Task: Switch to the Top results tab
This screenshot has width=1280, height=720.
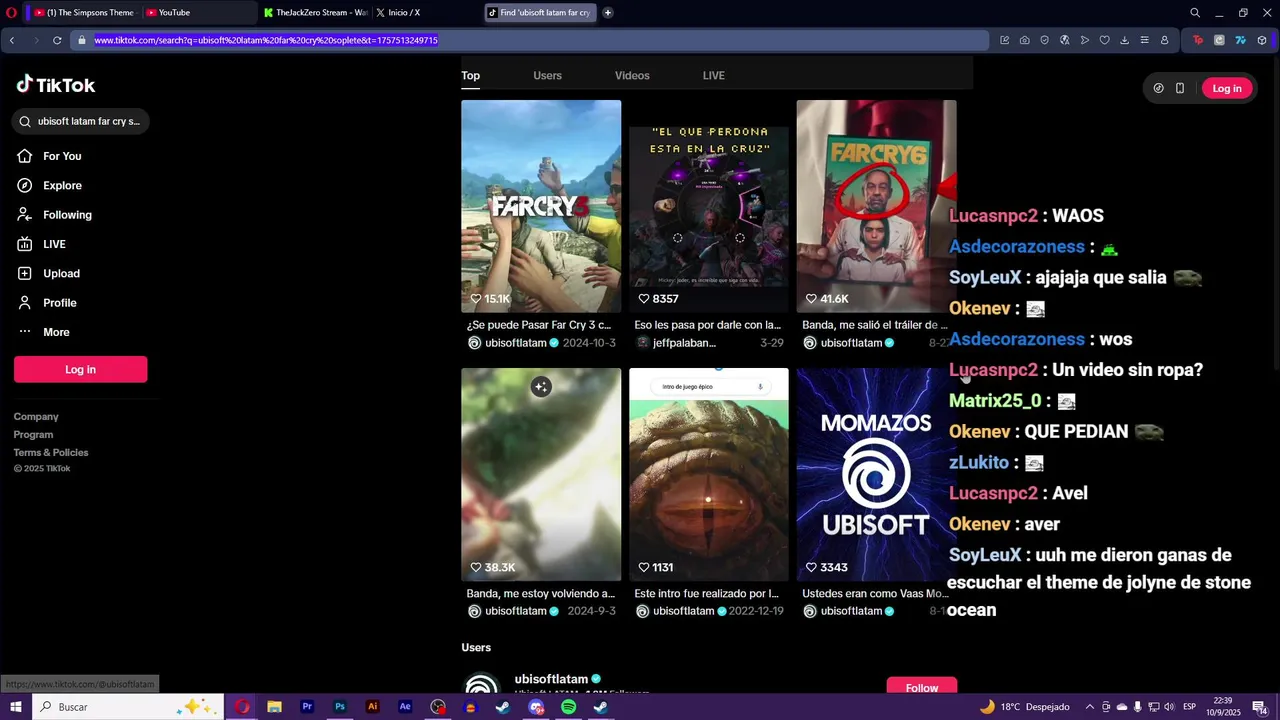Action: pyautogui.click(x=470, y=76)
